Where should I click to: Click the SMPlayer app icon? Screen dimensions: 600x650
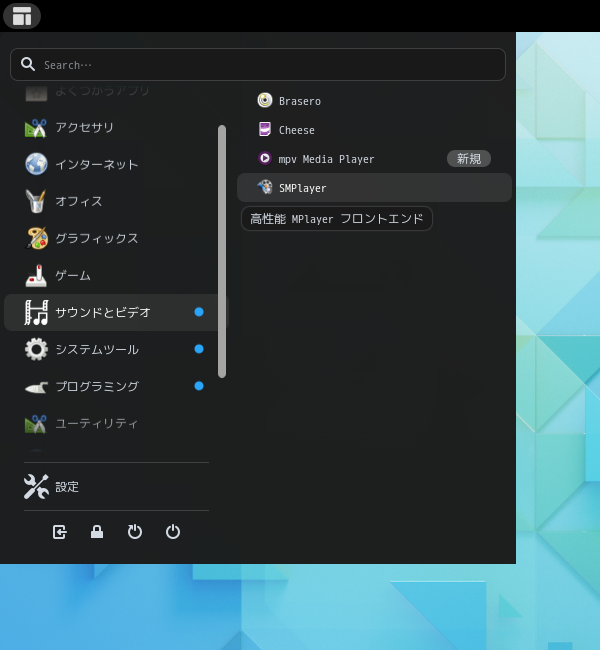[265, 187]
